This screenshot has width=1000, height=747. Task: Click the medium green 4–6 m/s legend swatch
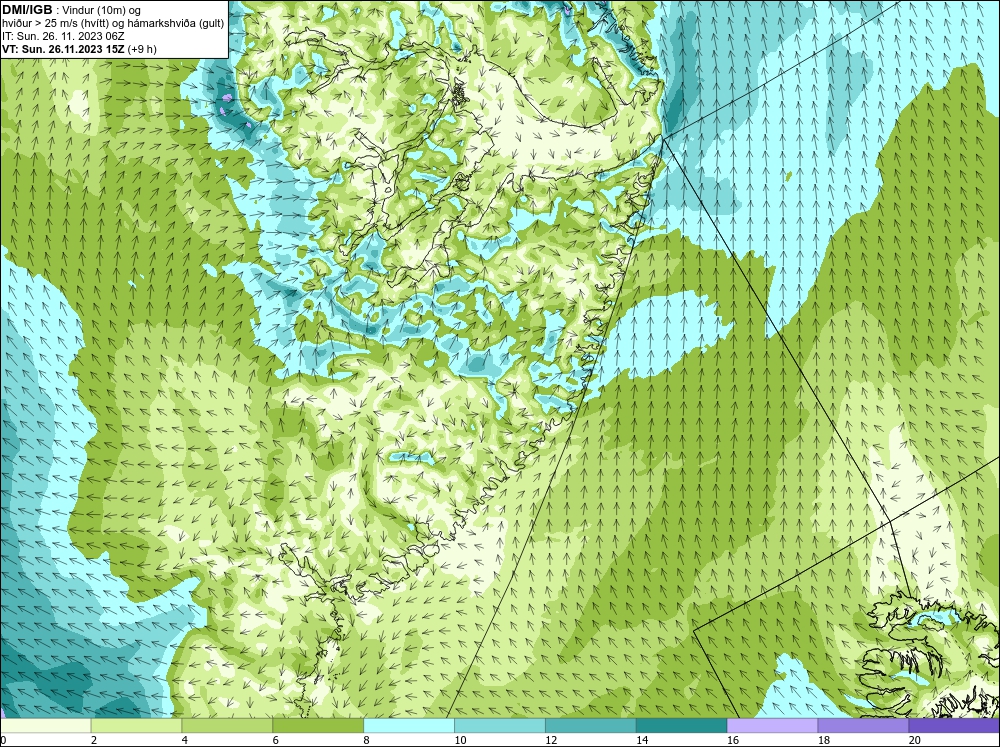[227, 726]
